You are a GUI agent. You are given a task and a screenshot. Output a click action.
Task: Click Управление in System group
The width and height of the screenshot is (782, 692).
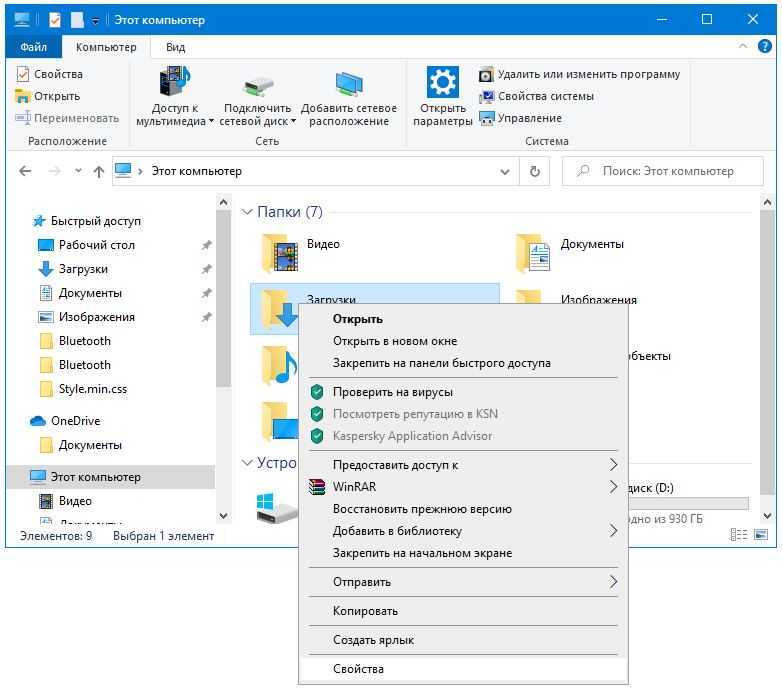click(521, 118)
